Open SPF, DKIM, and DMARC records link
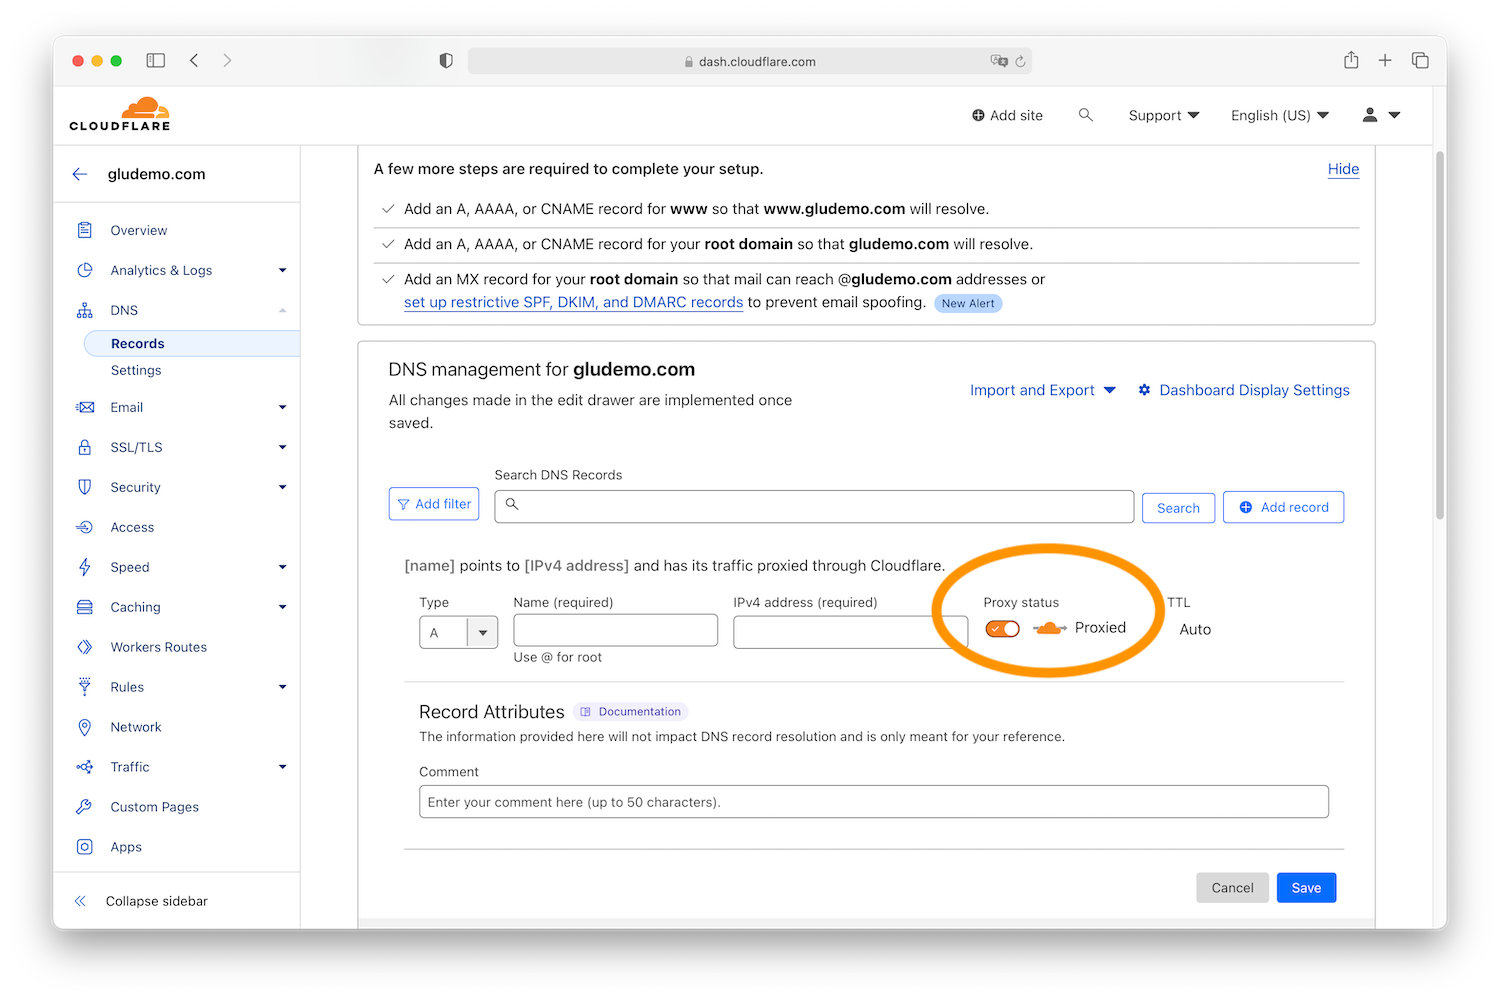This screenshot has width=1500, height=999. (x=573, y=302)
